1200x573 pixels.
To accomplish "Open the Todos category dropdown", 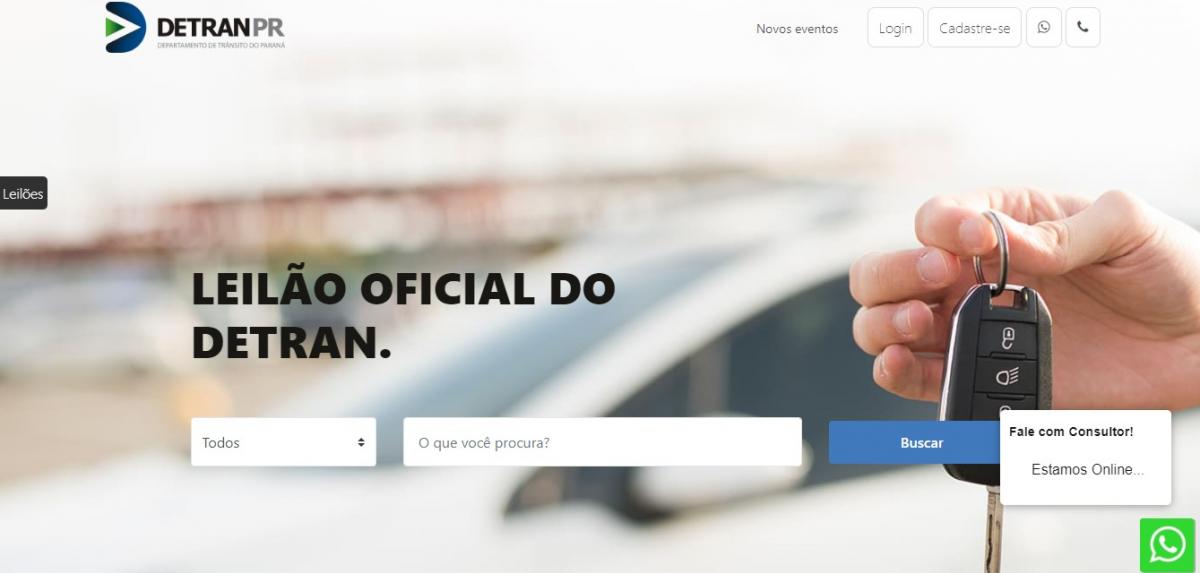I will coord(284,442).
